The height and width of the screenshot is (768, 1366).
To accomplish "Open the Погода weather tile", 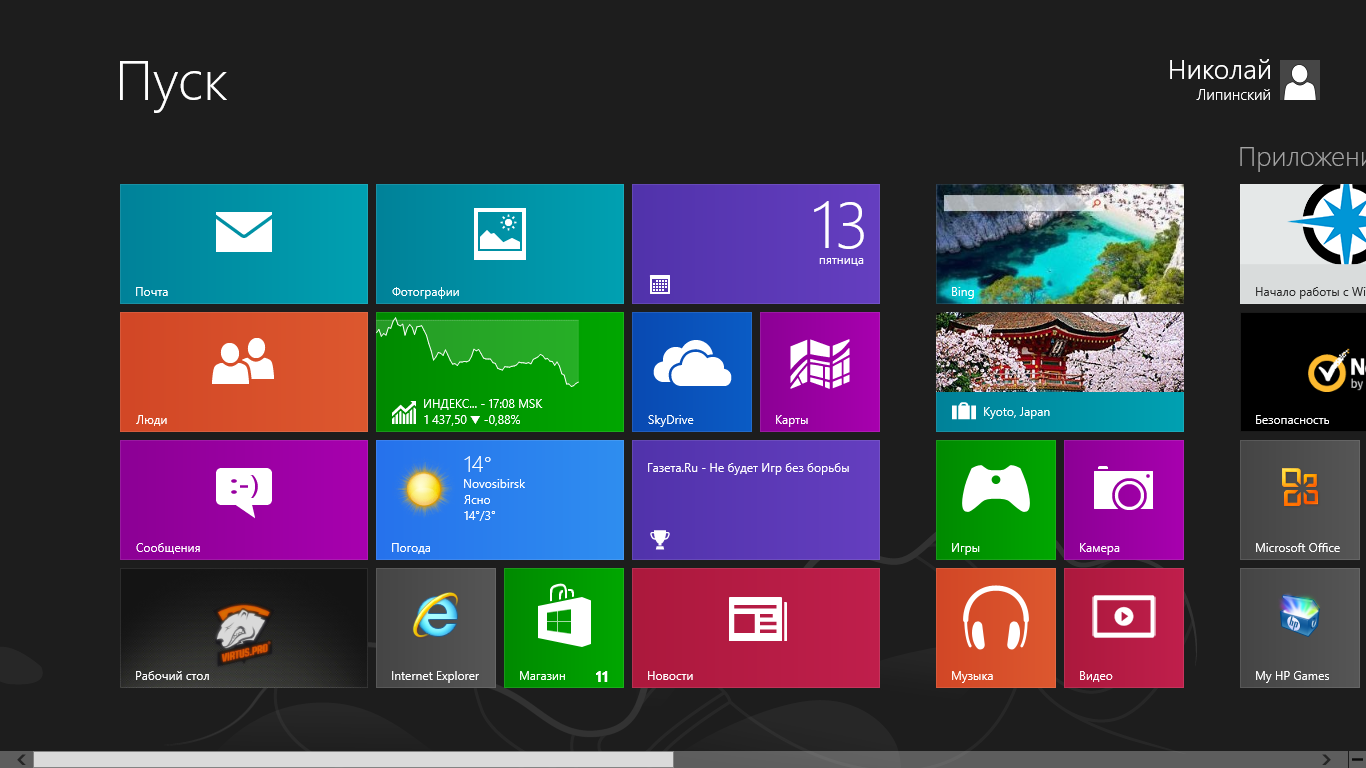I will (500, 500).
